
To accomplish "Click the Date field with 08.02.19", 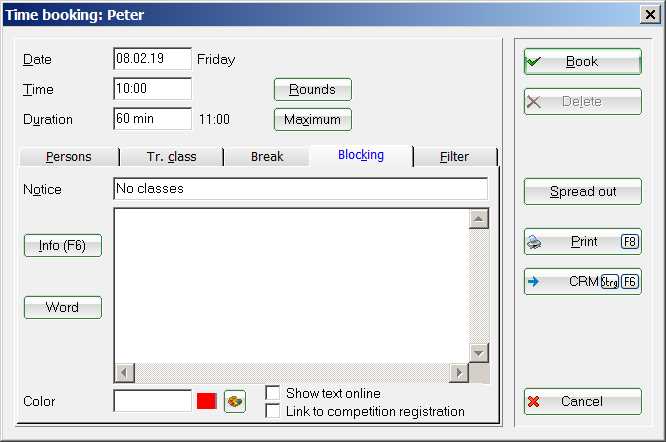I will pyautogui.click(x=152, y=59).
